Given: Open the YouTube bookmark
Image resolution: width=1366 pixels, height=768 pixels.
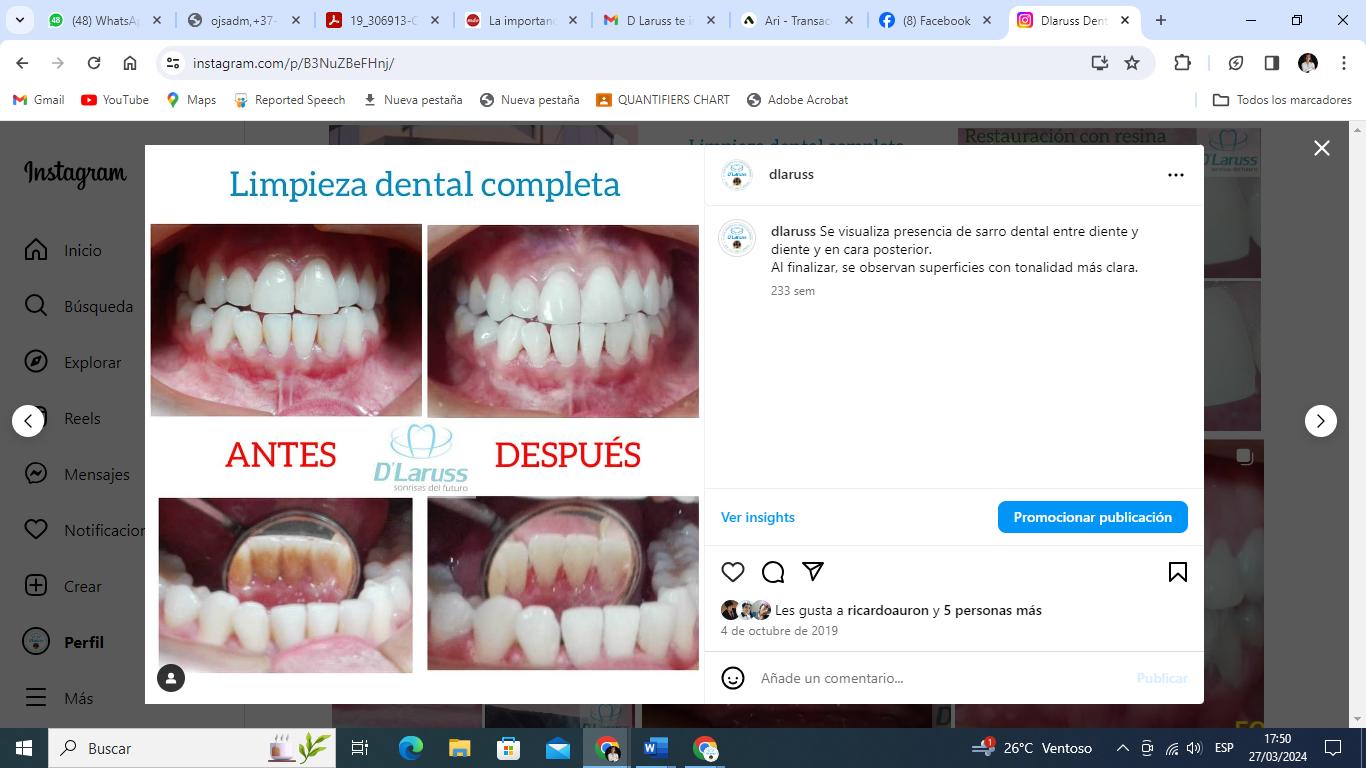Looking at the screenshot, I should point(115,100).
